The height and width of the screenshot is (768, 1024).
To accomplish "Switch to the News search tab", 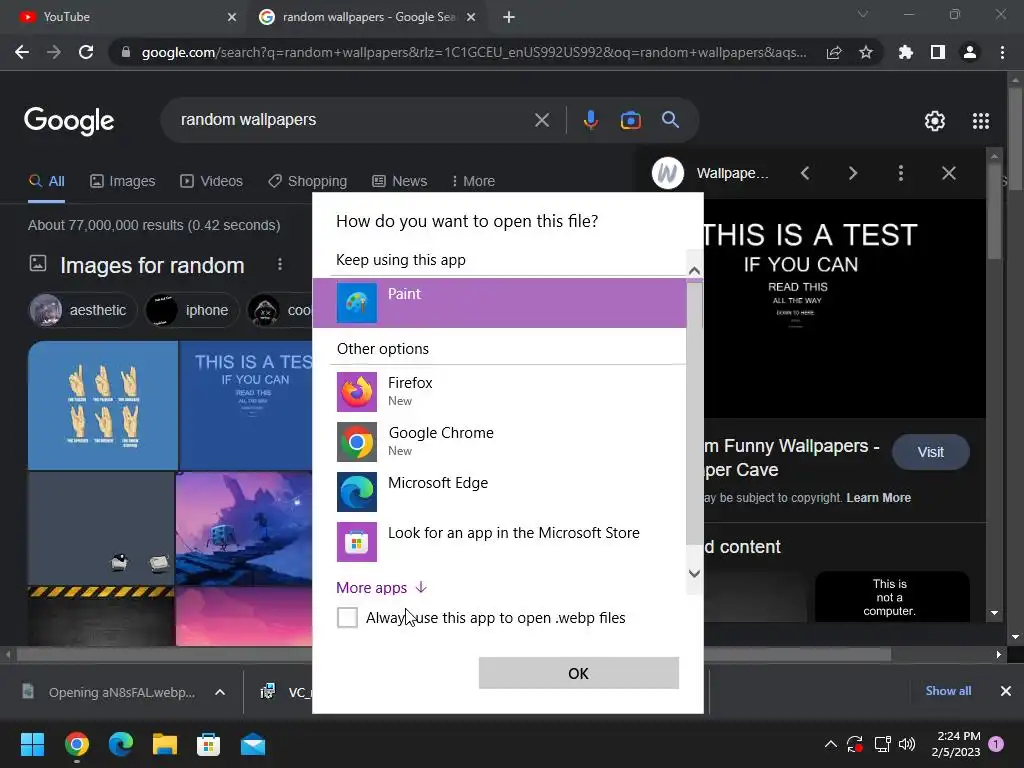I will click(x=400, y=181).
